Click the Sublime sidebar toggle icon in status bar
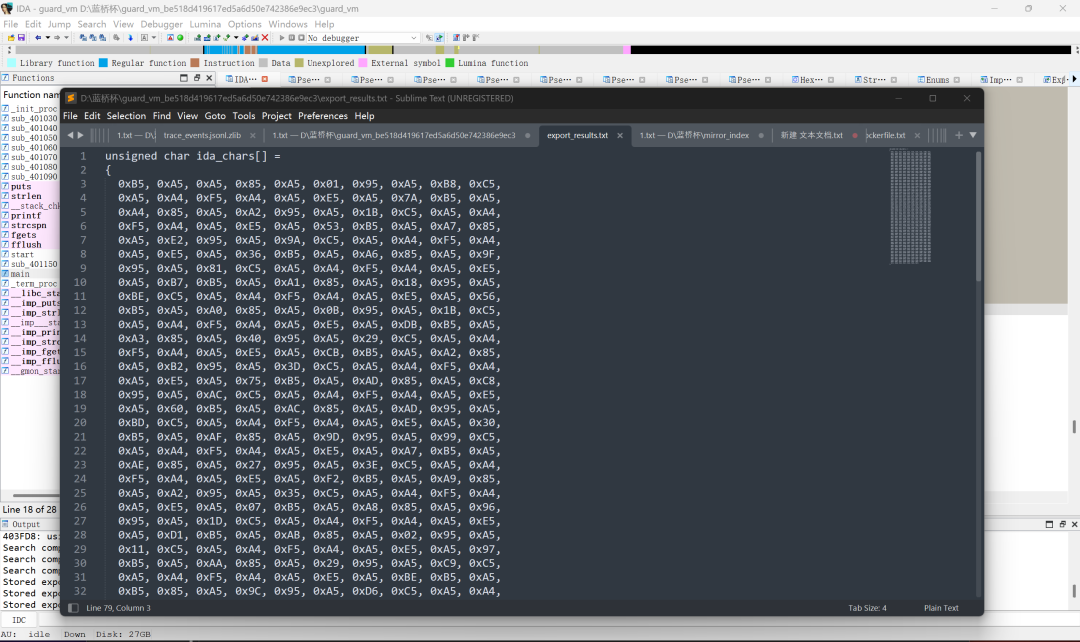 coord(74,608)
